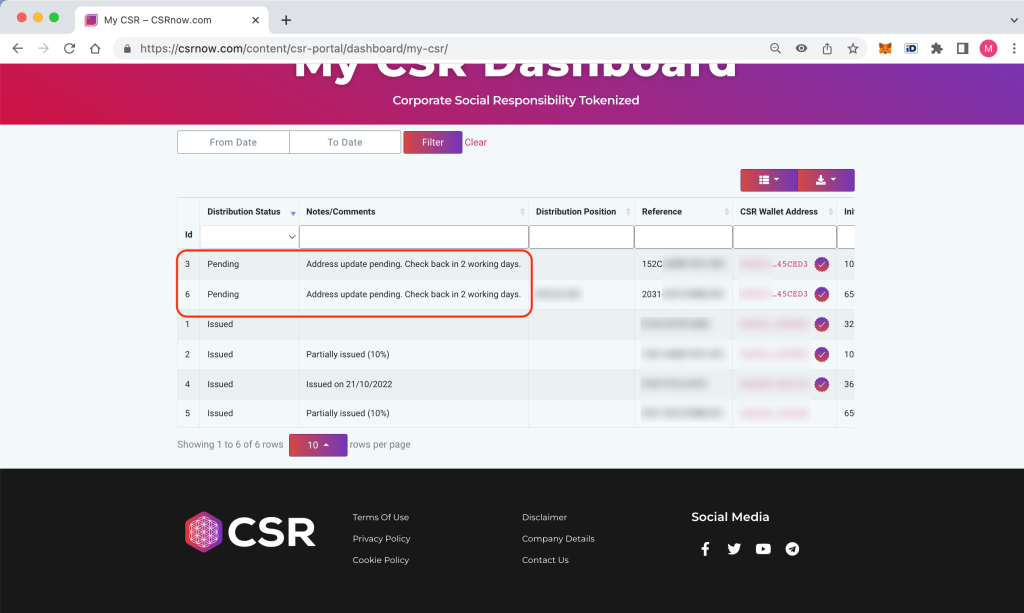Sort by Distribution Status column
Viewport: 1024px width, 613px height.
pyautogui.click(x=249, y=212)
